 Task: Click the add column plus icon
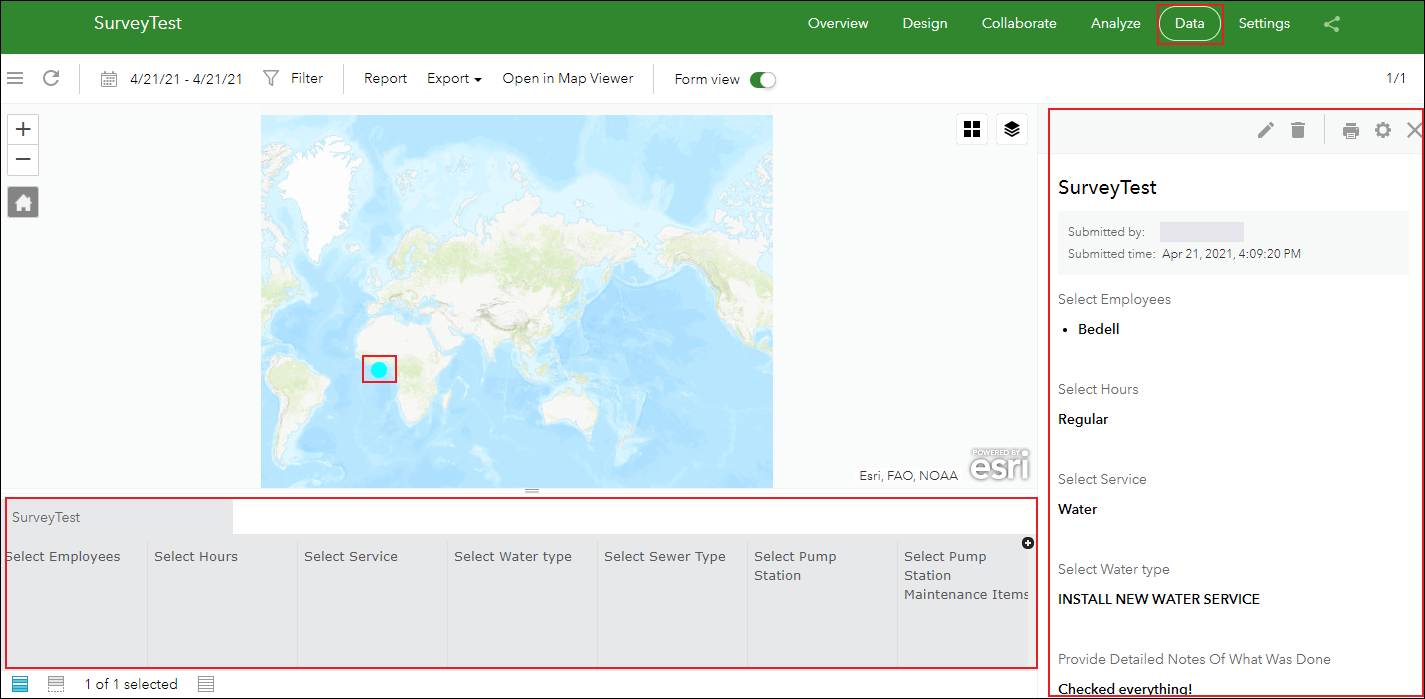click(x=1028, y=543)
